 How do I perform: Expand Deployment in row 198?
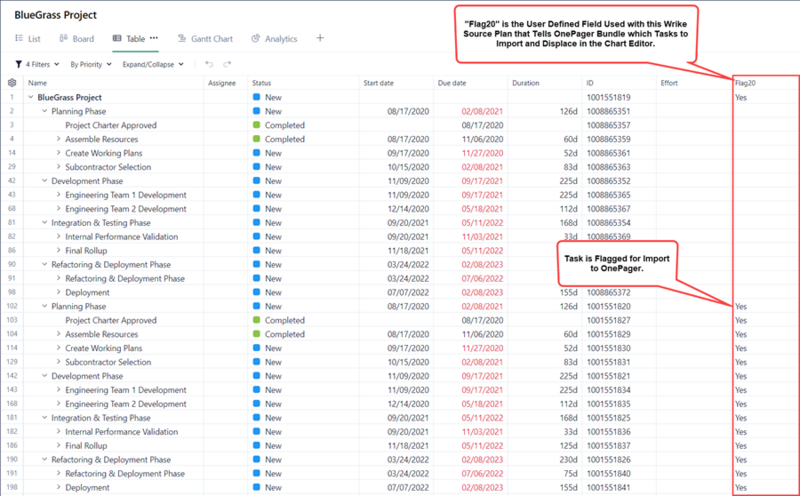pyautogui.click(x=58, y=487)
